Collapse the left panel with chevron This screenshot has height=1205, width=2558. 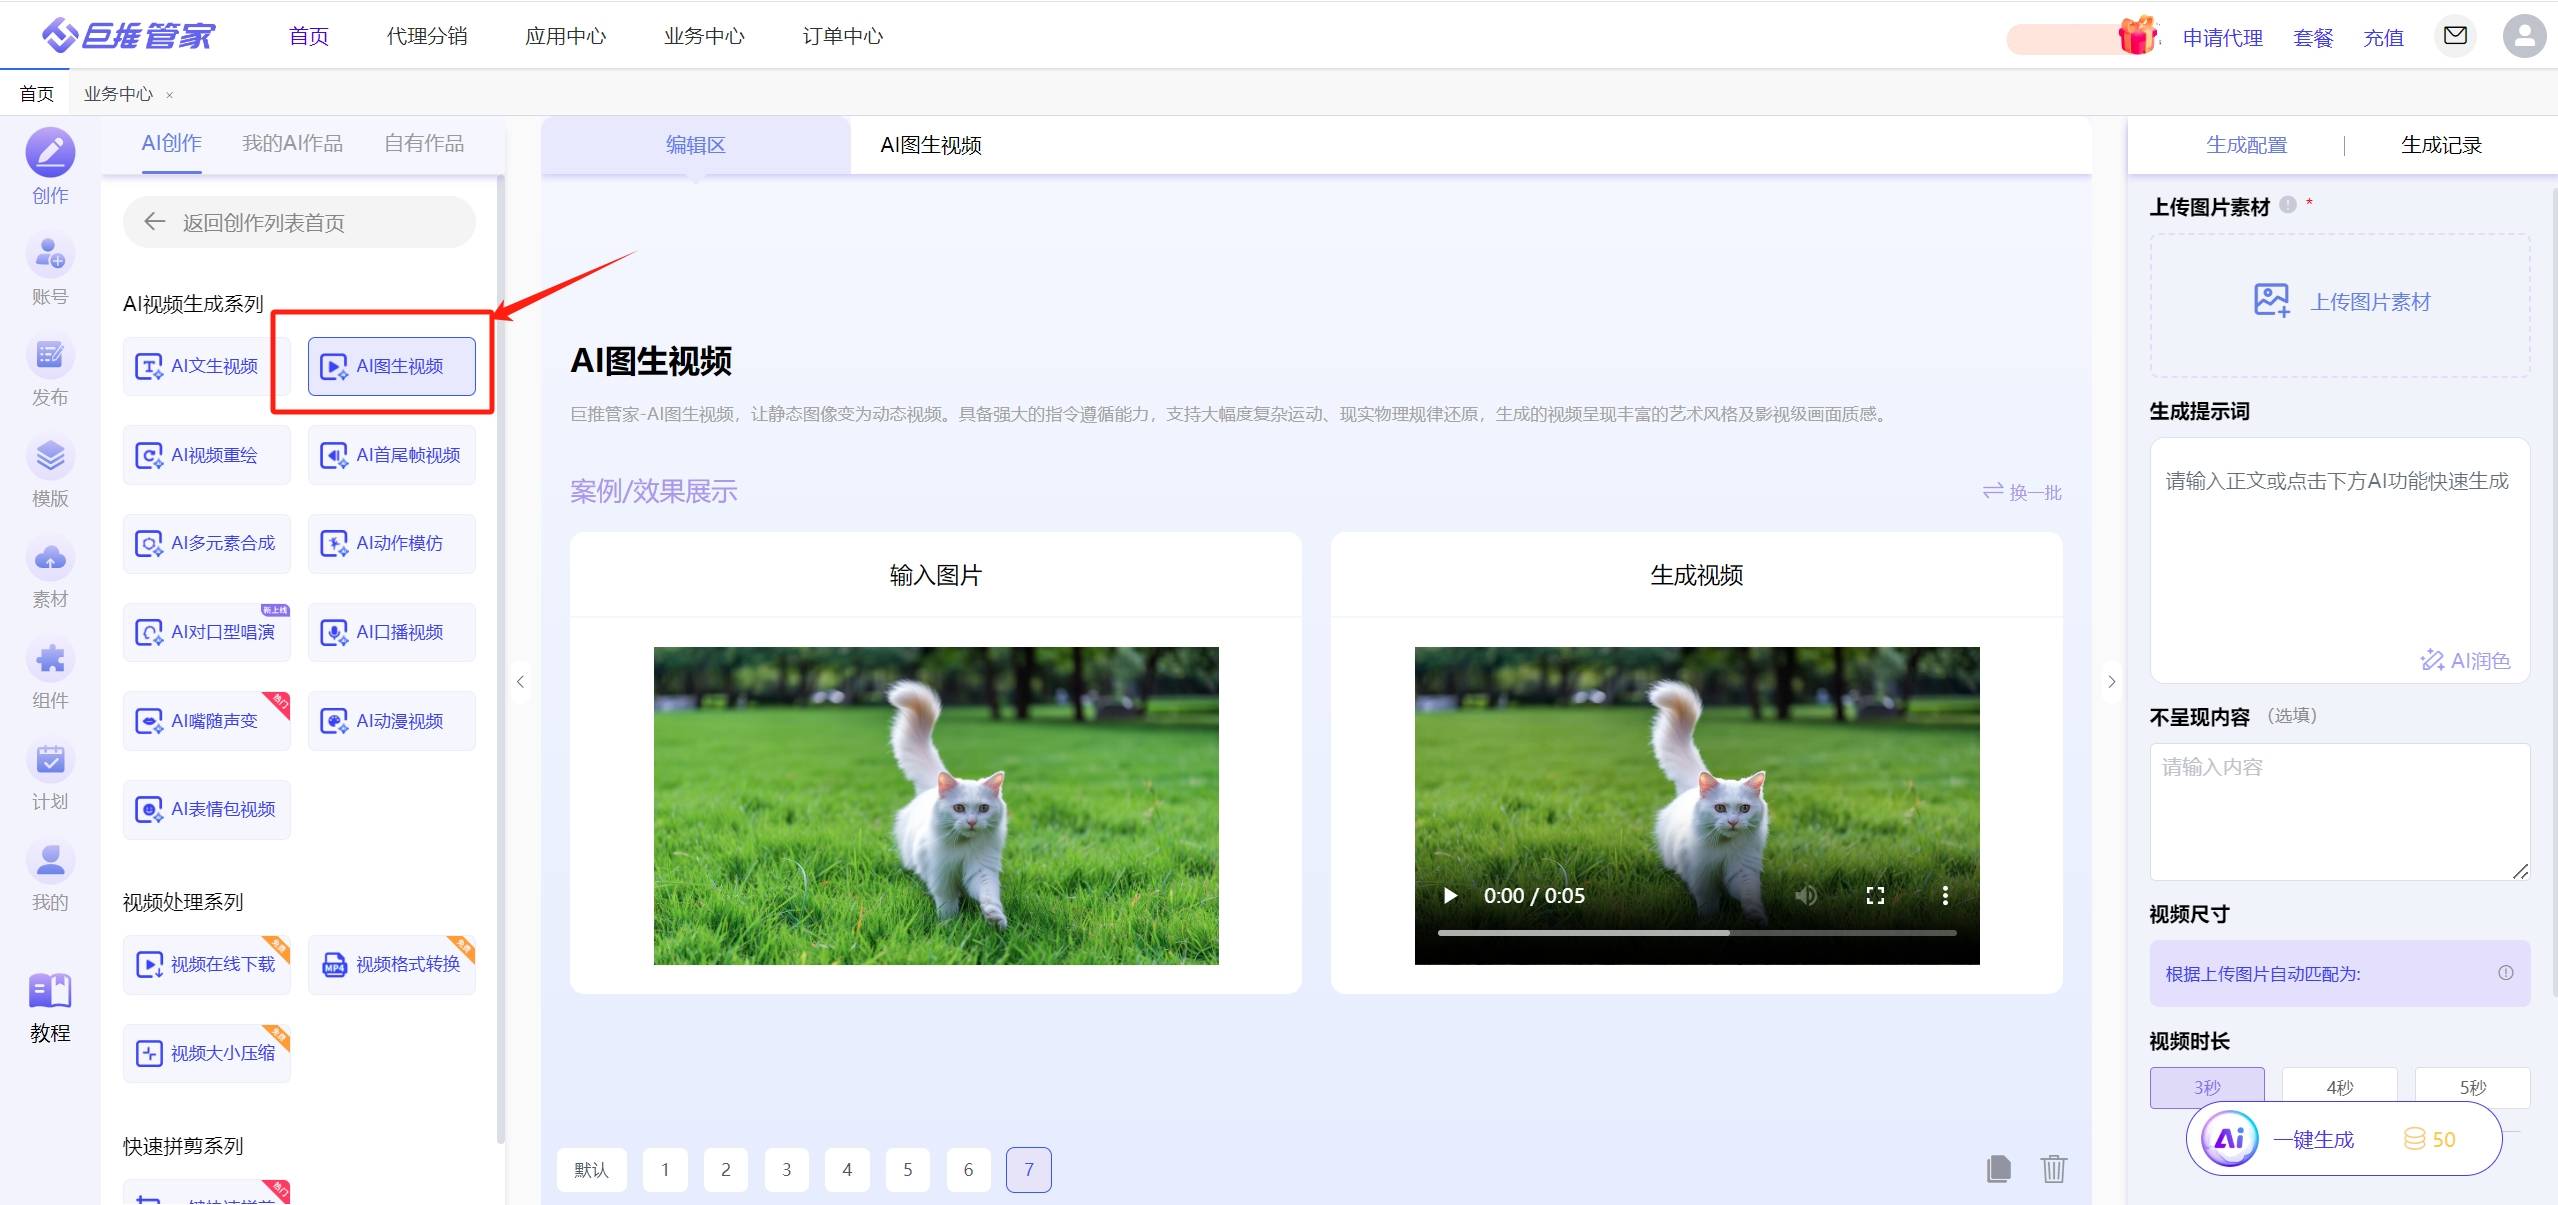click(x=520, y=682)
